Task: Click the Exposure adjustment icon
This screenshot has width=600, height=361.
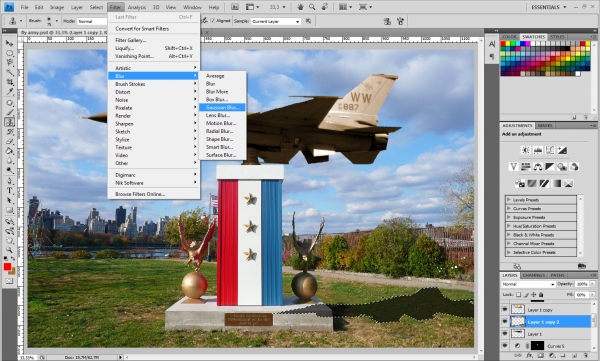Action: coord(562,150)
